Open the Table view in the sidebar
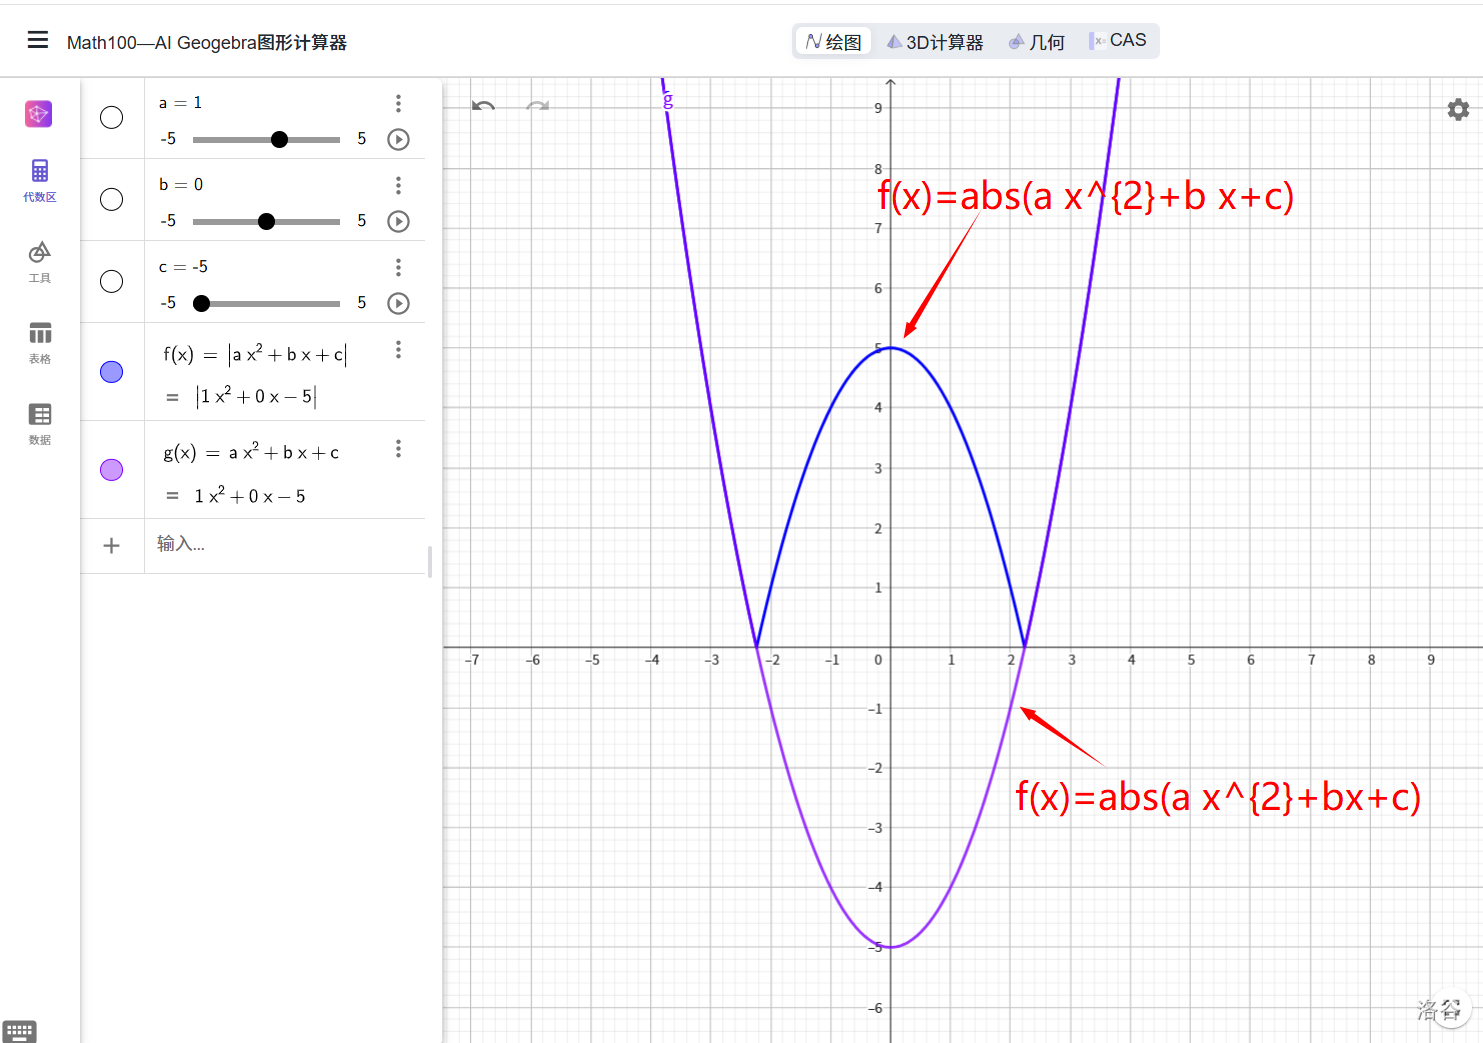The image size is (1483, 1043). [x=40, y=342]
